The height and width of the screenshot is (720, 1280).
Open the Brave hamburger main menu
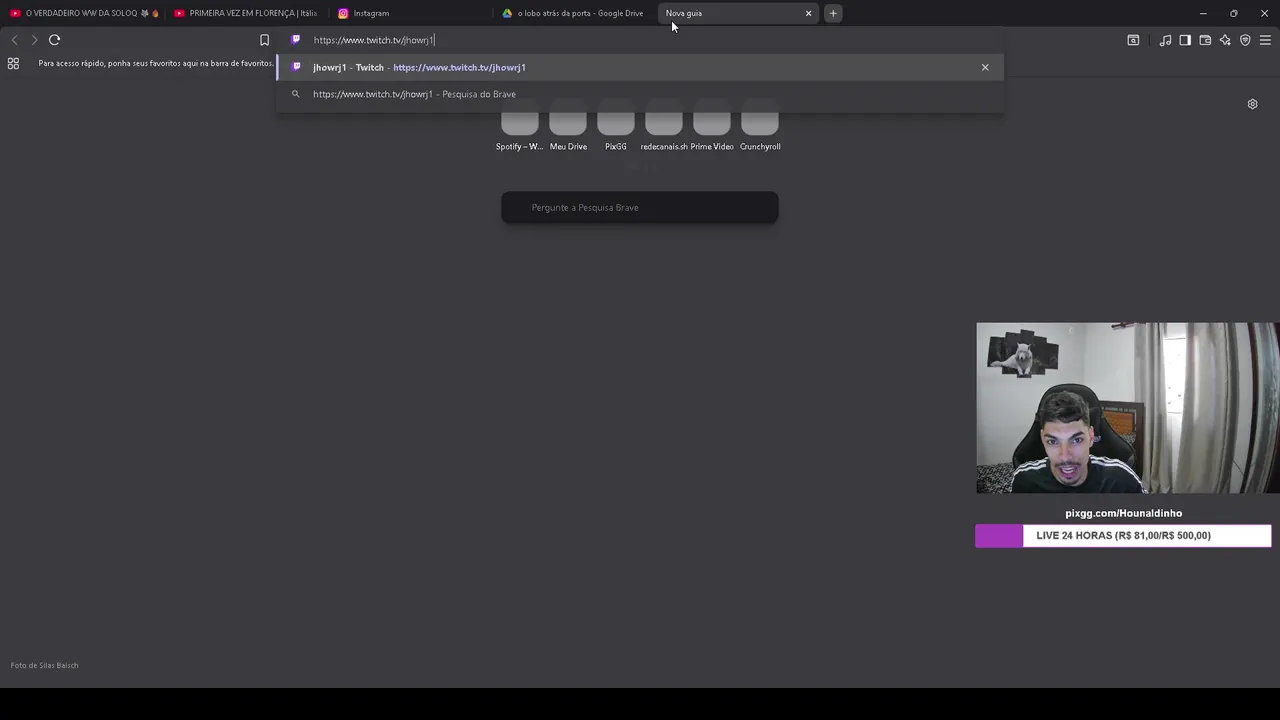1265,40
